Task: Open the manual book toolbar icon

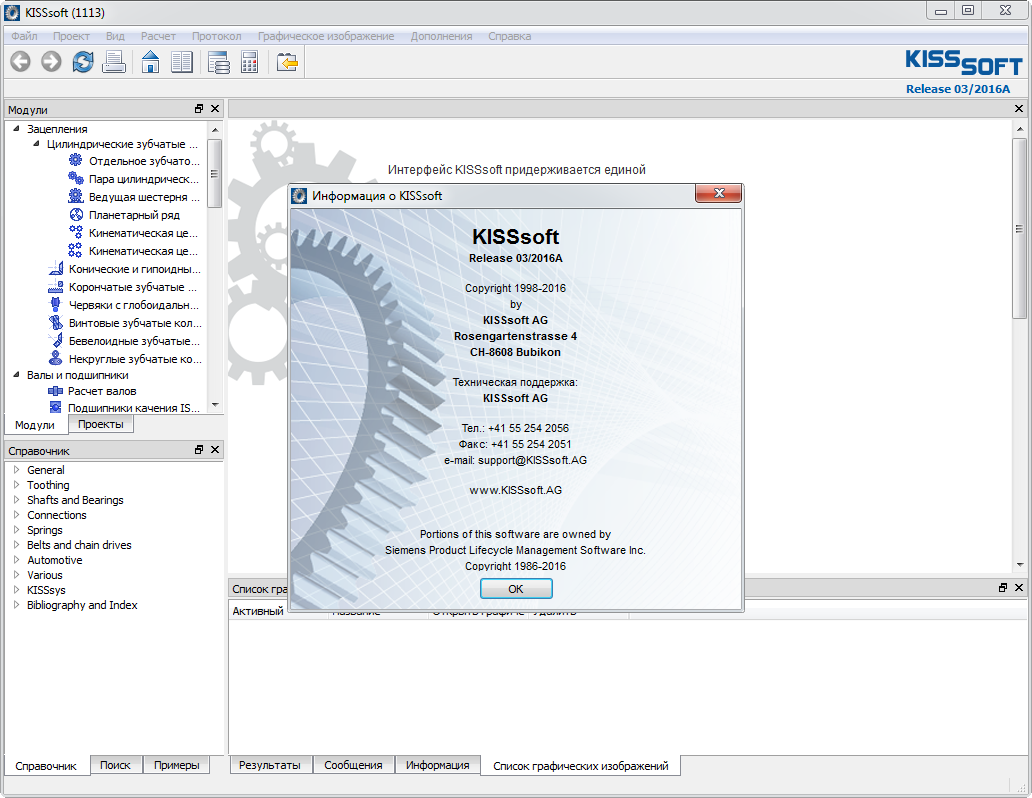Action: coord(182,62)
